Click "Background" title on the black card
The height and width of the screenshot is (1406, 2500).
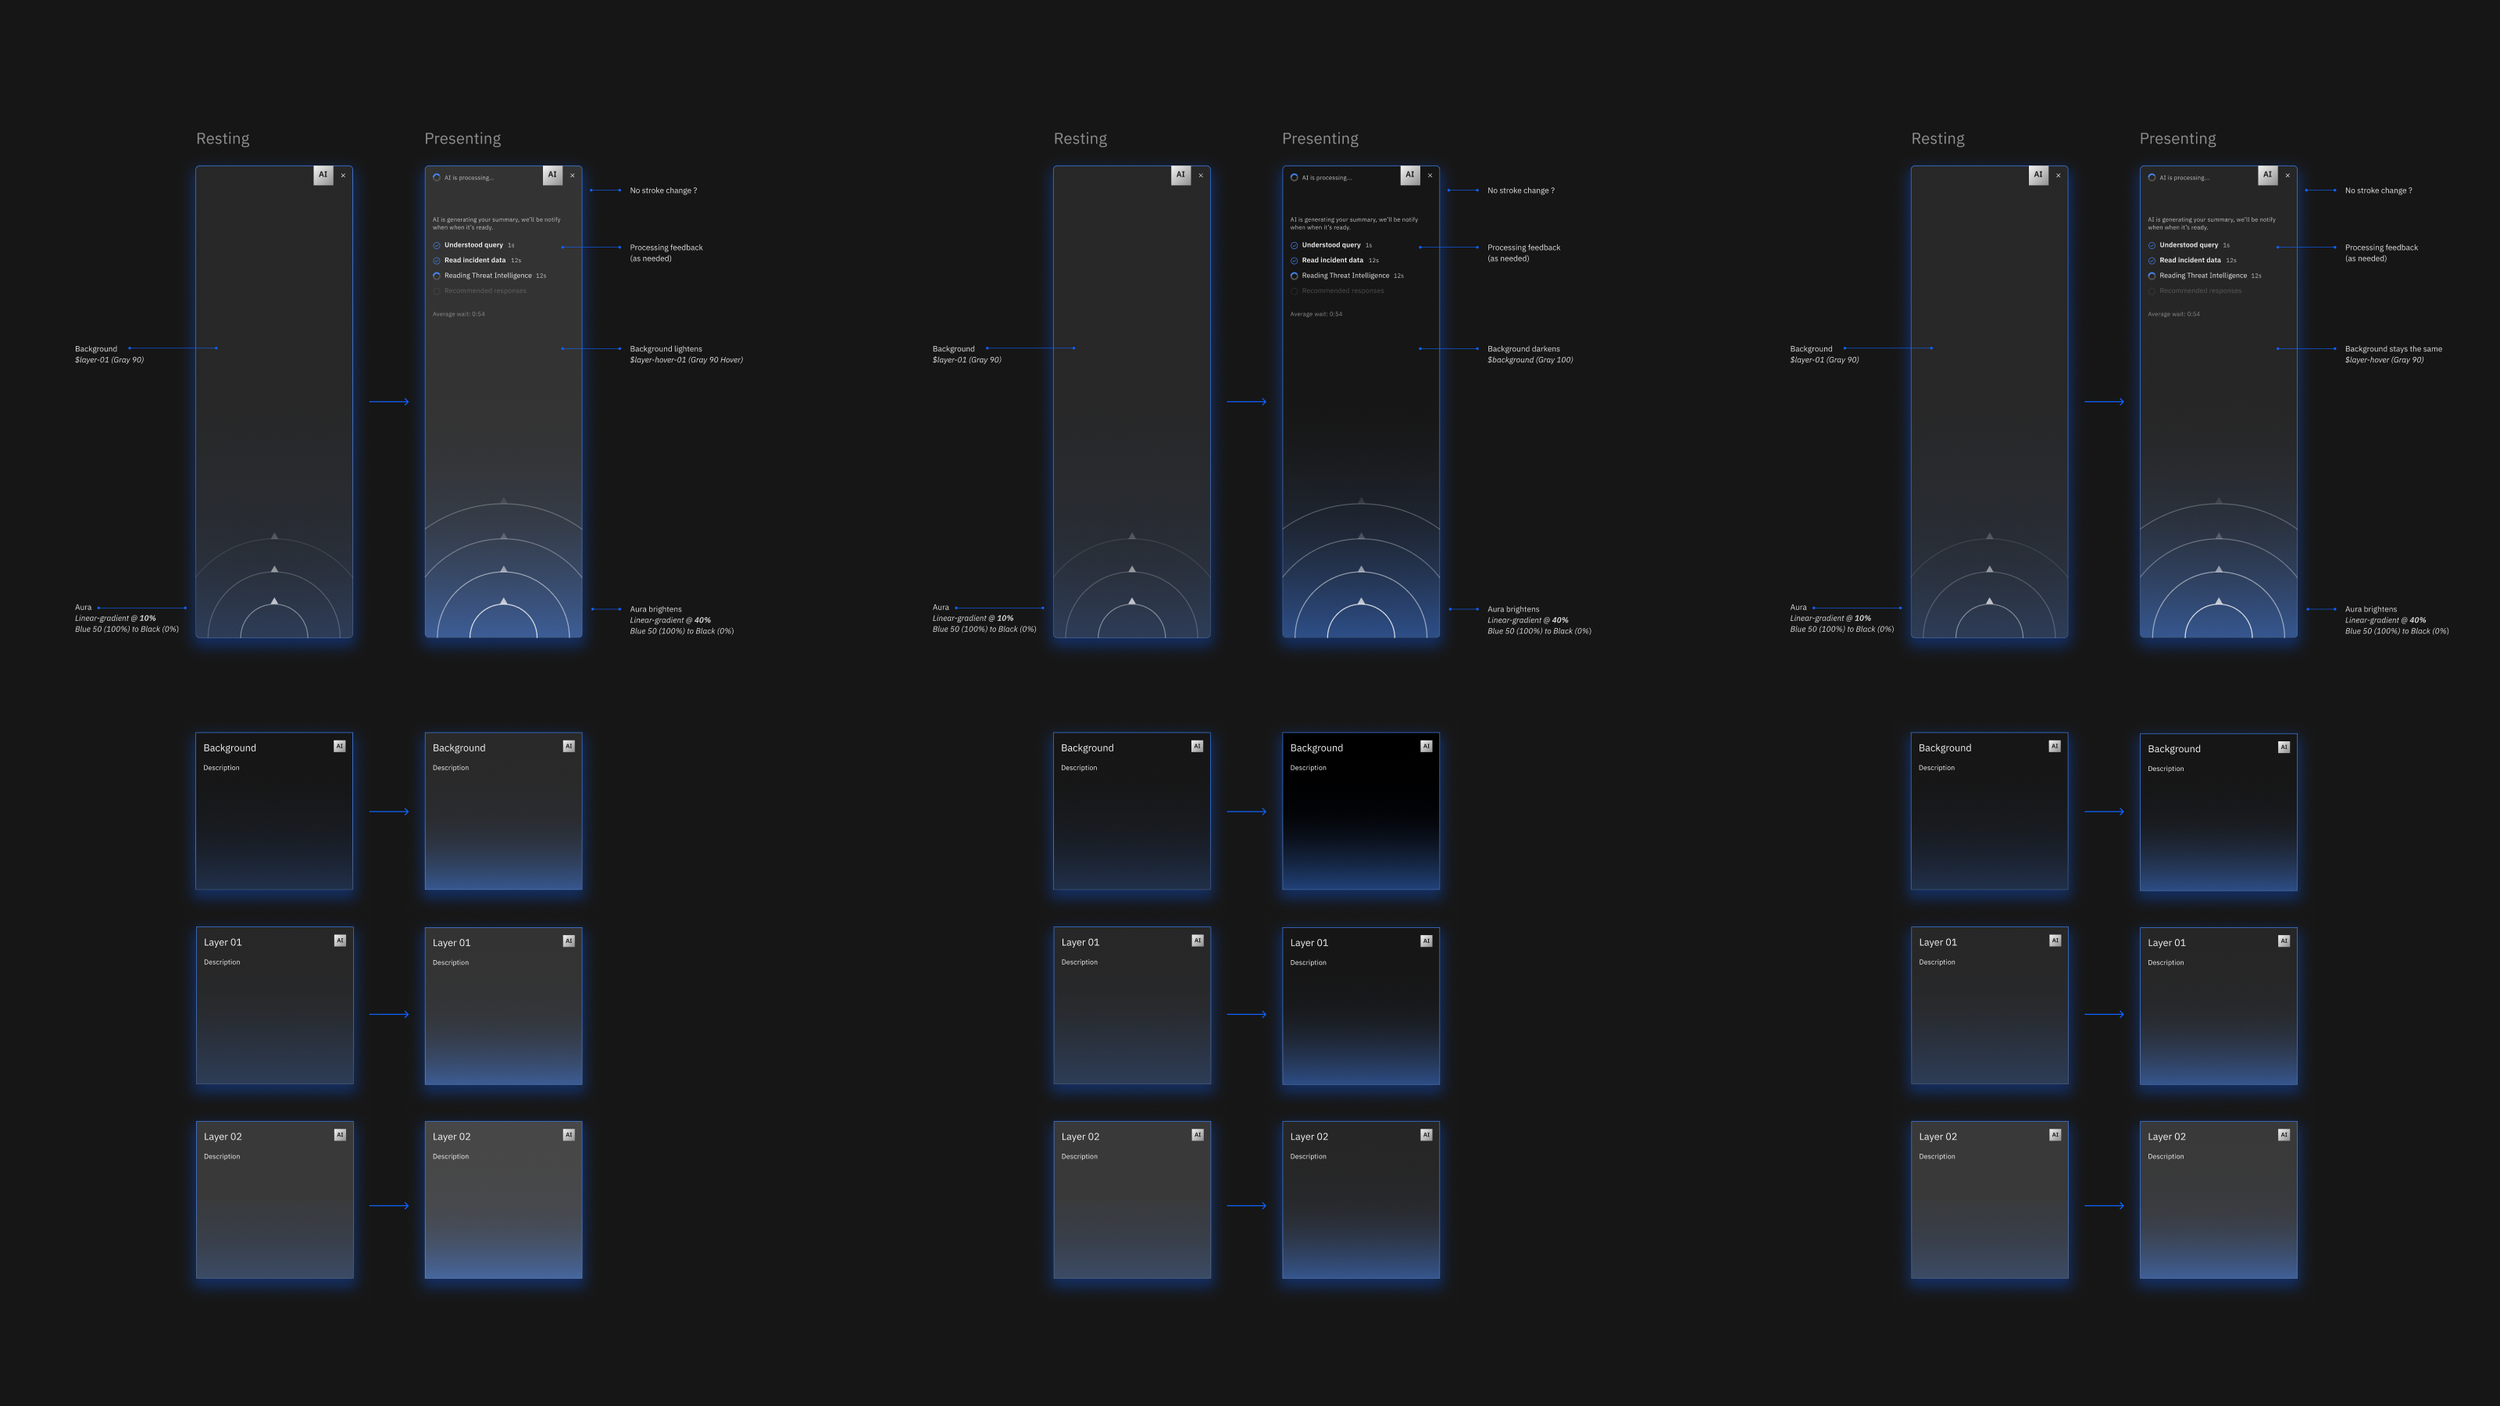point(1316,748)
